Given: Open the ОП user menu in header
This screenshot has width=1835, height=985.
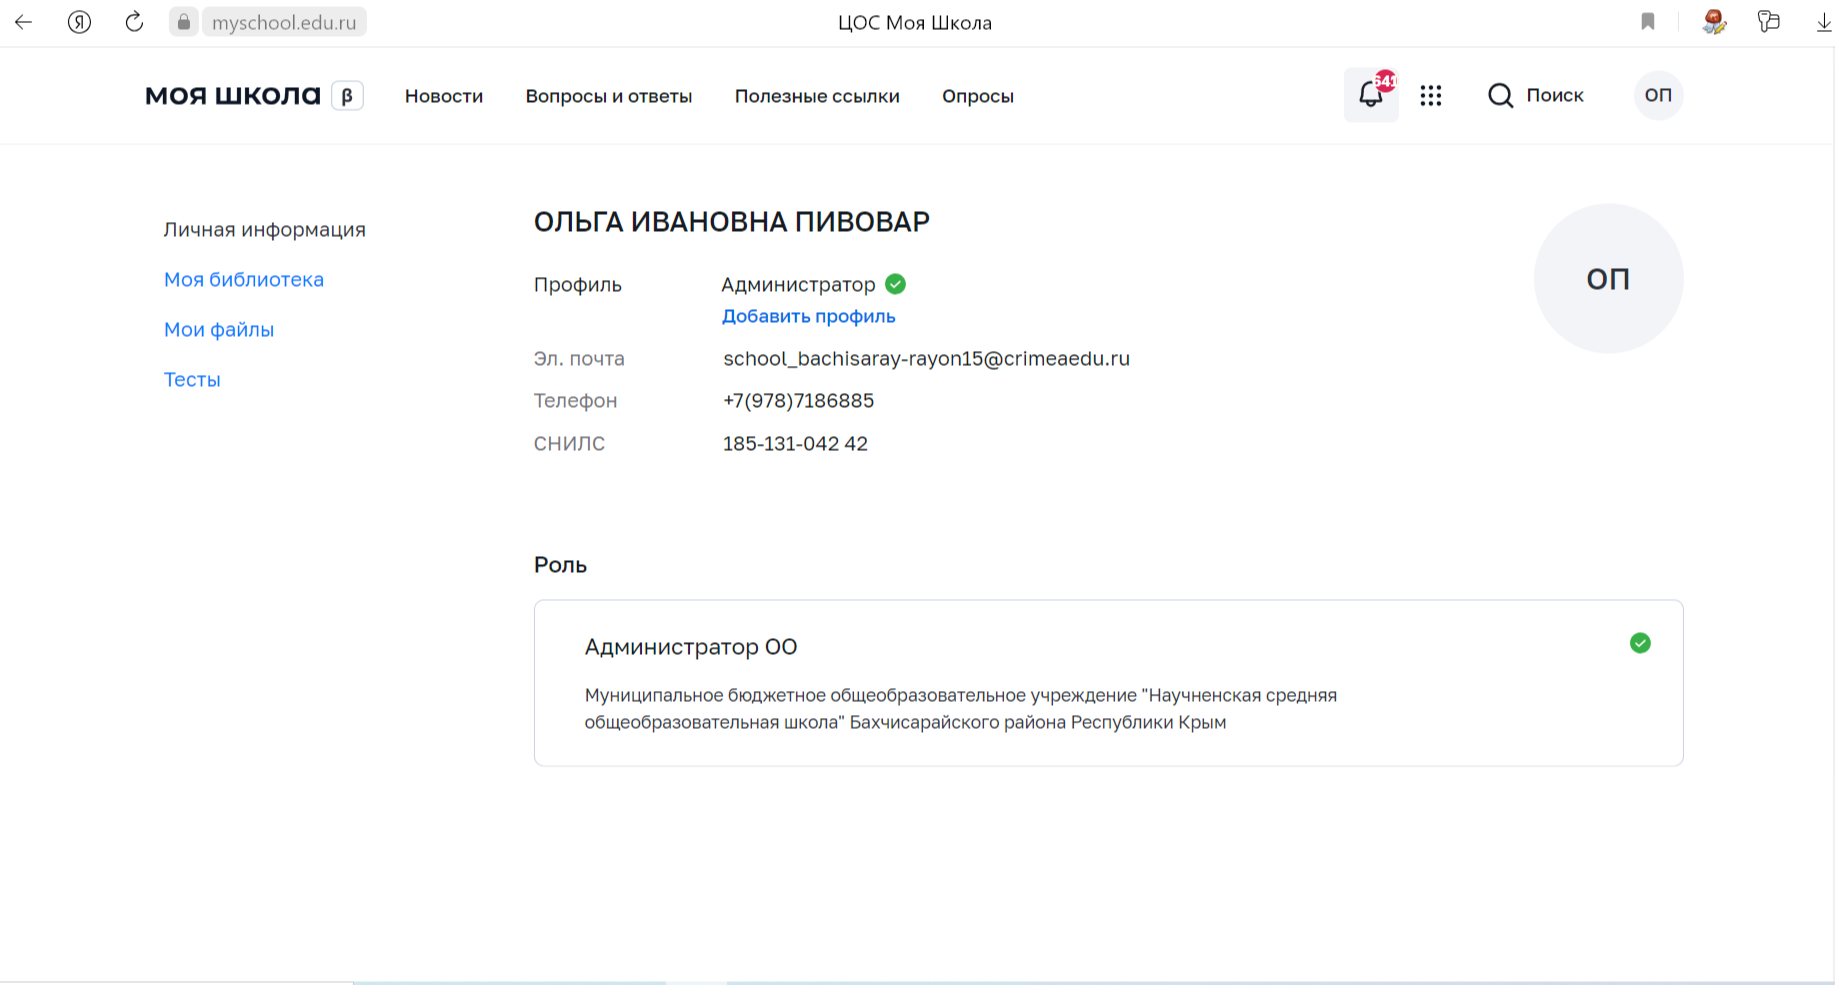Looking at the screenshot, I should tap(1657, 95).
